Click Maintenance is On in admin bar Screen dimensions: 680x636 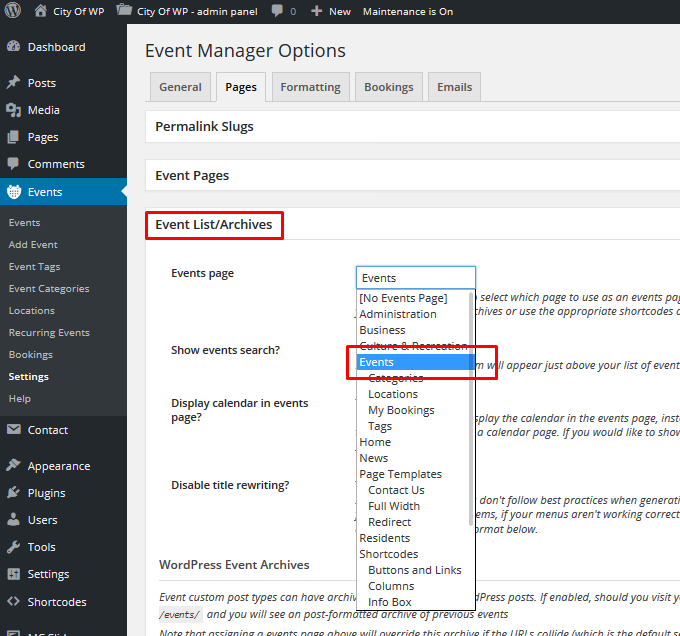[x=407, y=11]
